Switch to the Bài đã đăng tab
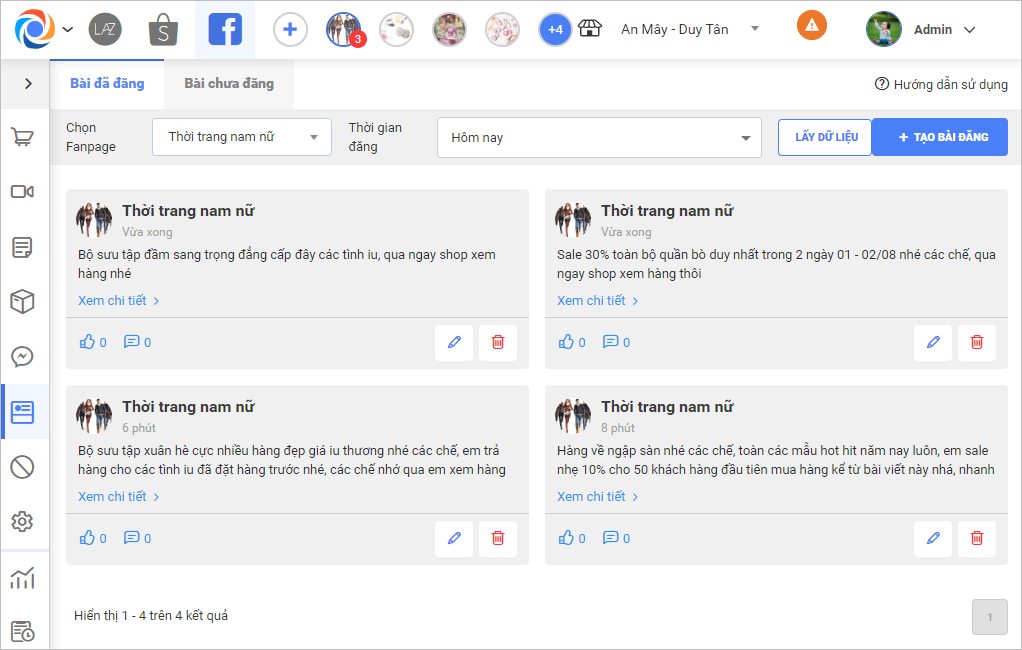Viewport: 1022px width, 650px height. tap(107, 83)
